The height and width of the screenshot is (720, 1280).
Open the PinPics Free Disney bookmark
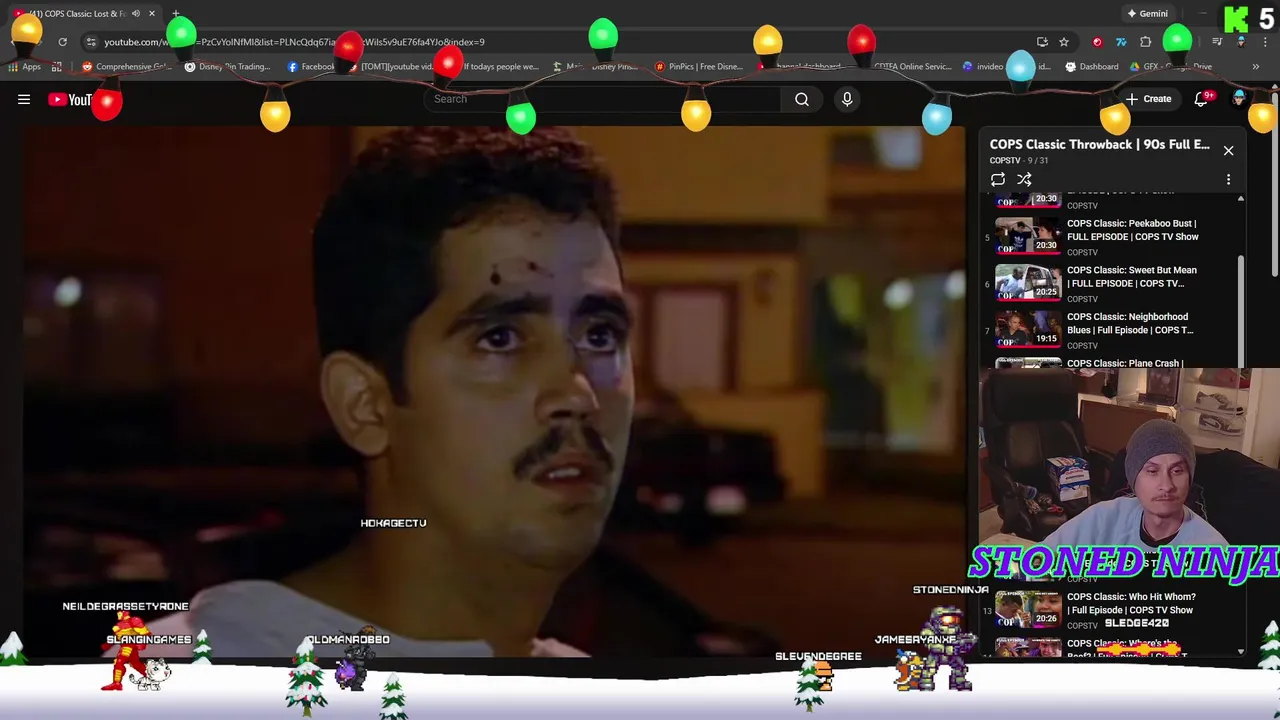[697, 67]
